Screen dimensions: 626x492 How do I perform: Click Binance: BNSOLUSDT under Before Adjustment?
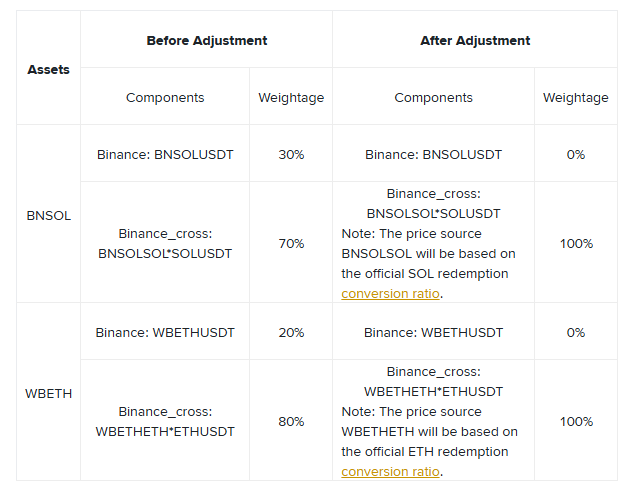pos(165,155)
